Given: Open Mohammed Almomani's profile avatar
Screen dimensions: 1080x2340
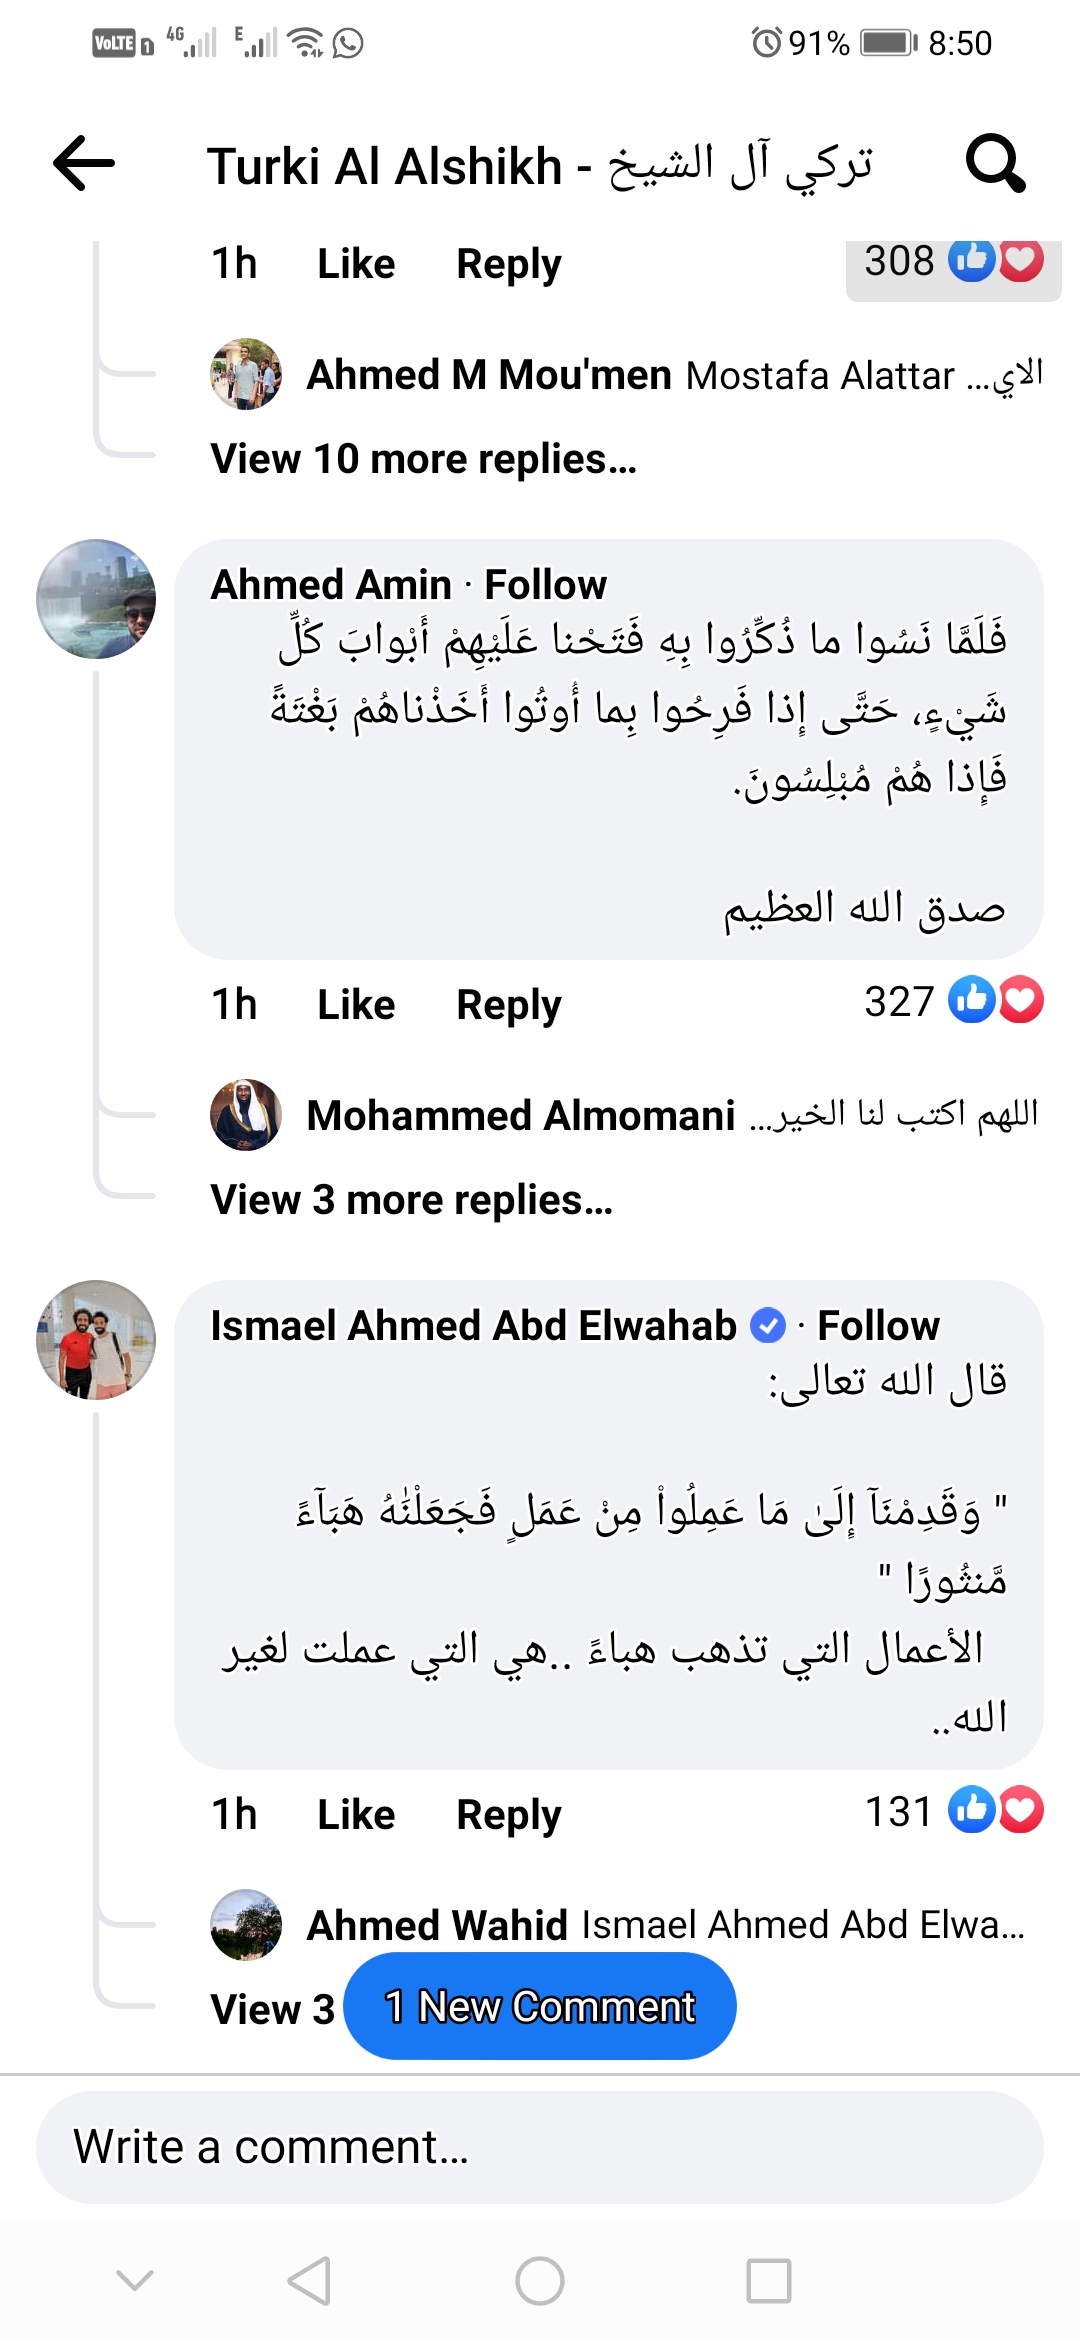Looking at the screenshot, I should [x=243, y=1115].
